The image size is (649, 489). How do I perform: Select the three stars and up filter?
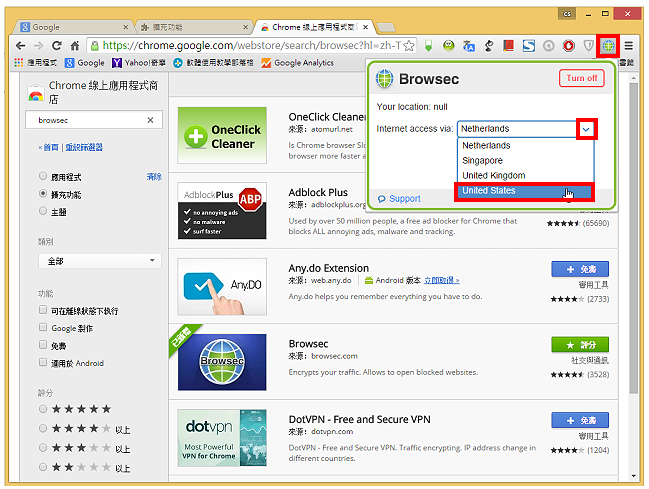coord(43,448)
